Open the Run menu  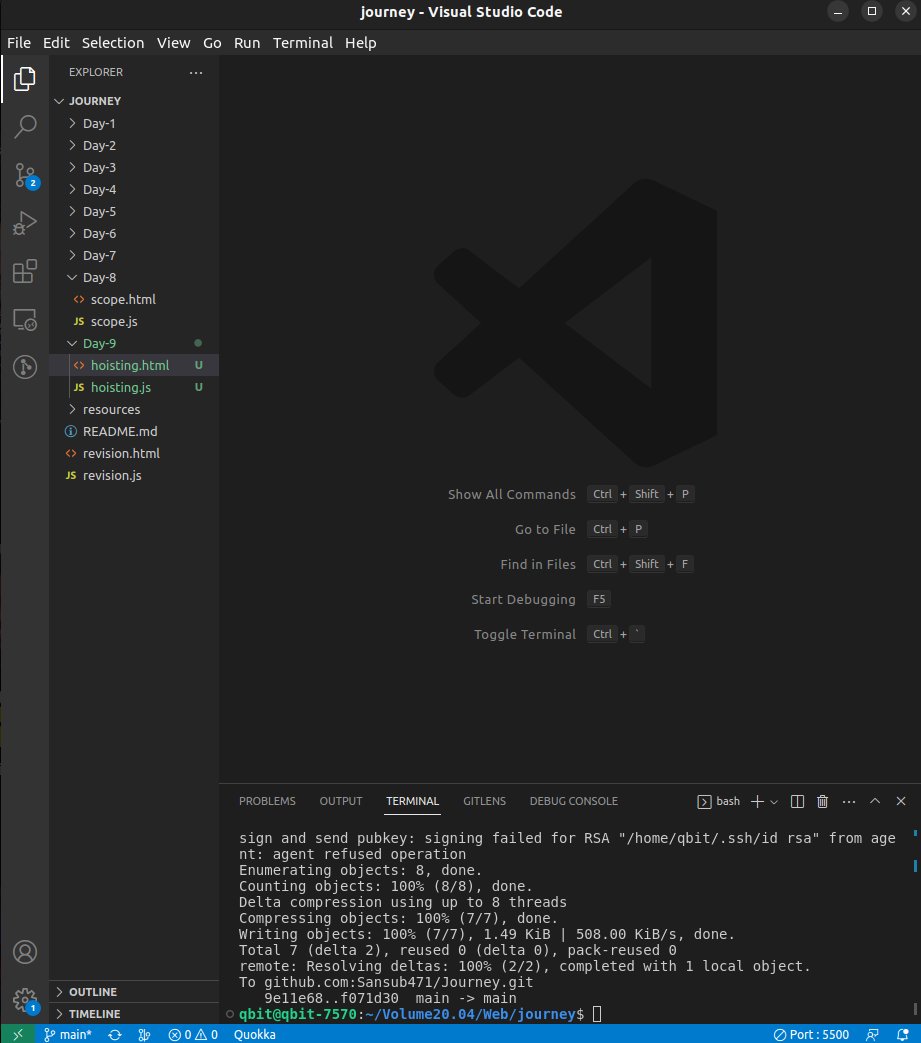pos(247,43)
